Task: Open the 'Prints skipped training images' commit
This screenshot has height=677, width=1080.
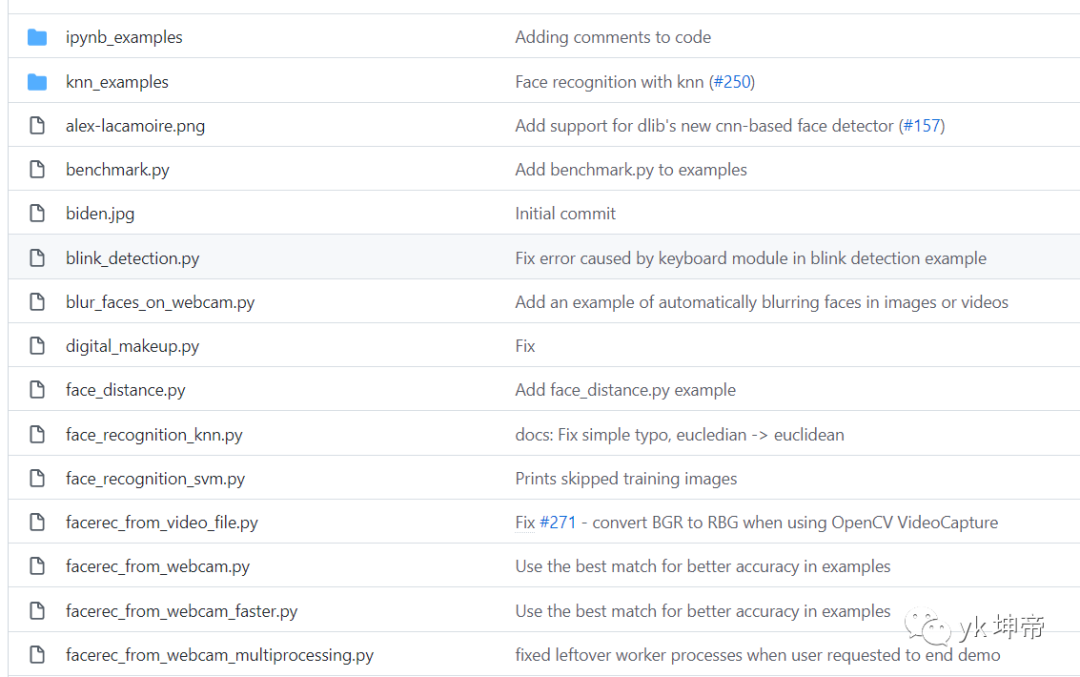Action: pyautogui.click(x=626, y=479)
